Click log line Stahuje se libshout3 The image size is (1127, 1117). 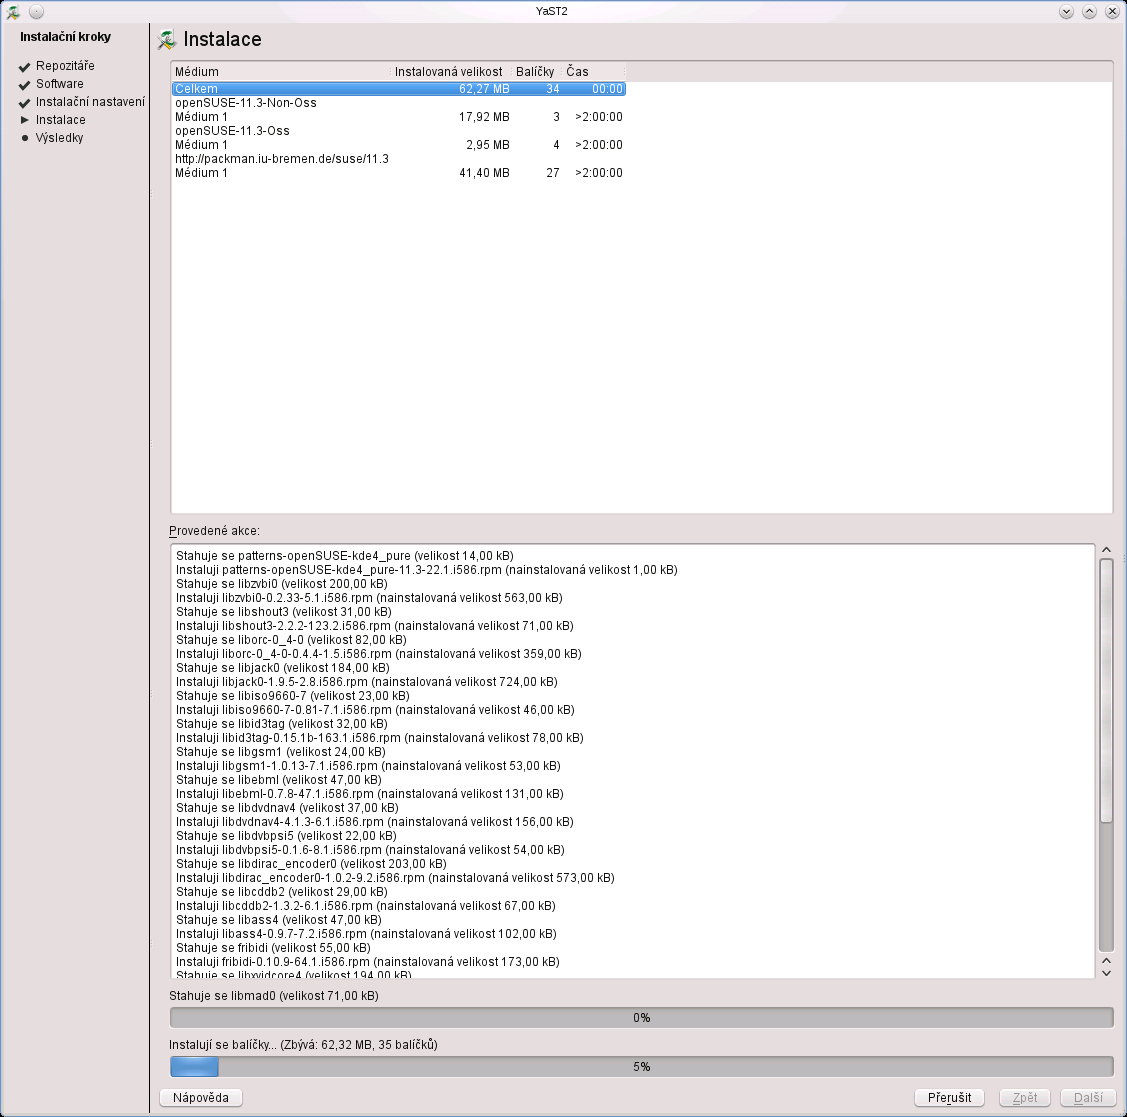284,612
